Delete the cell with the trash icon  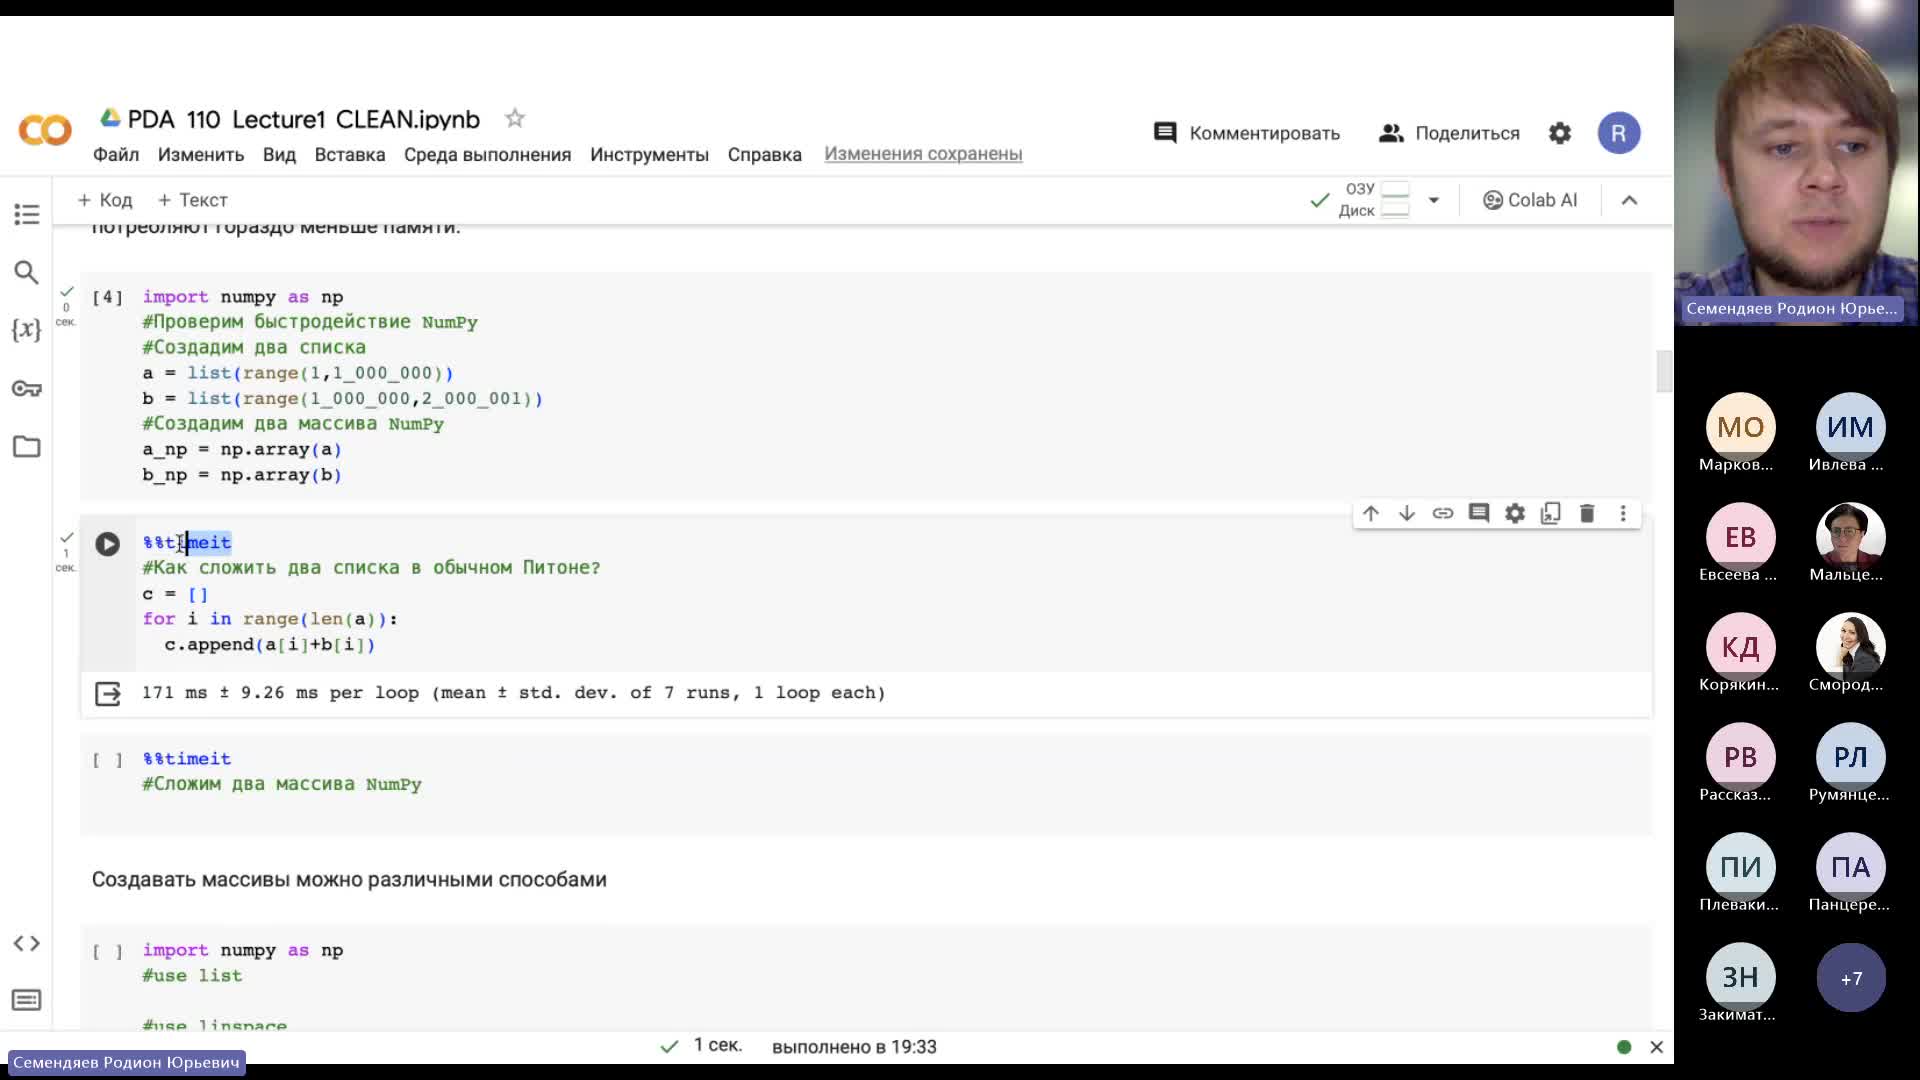(x=1587, y=513)
